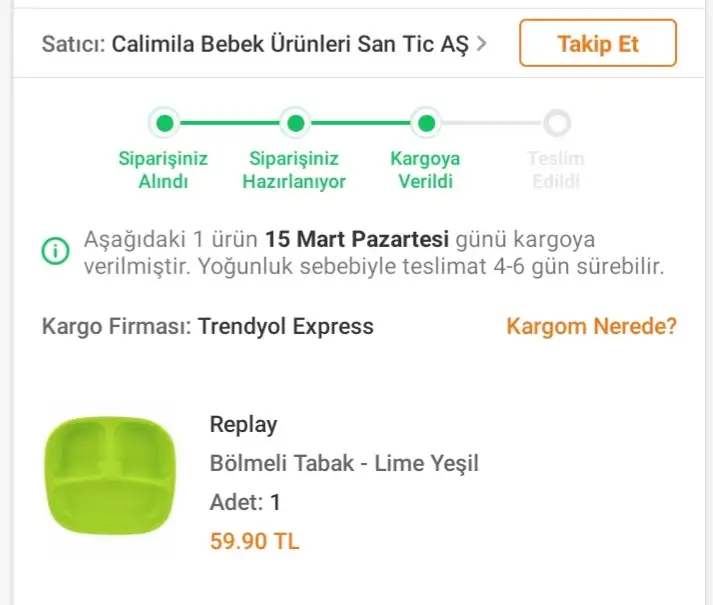Click the 15 Mart Pazartesi date text
The image size is (713, 605).
[357, 240]
